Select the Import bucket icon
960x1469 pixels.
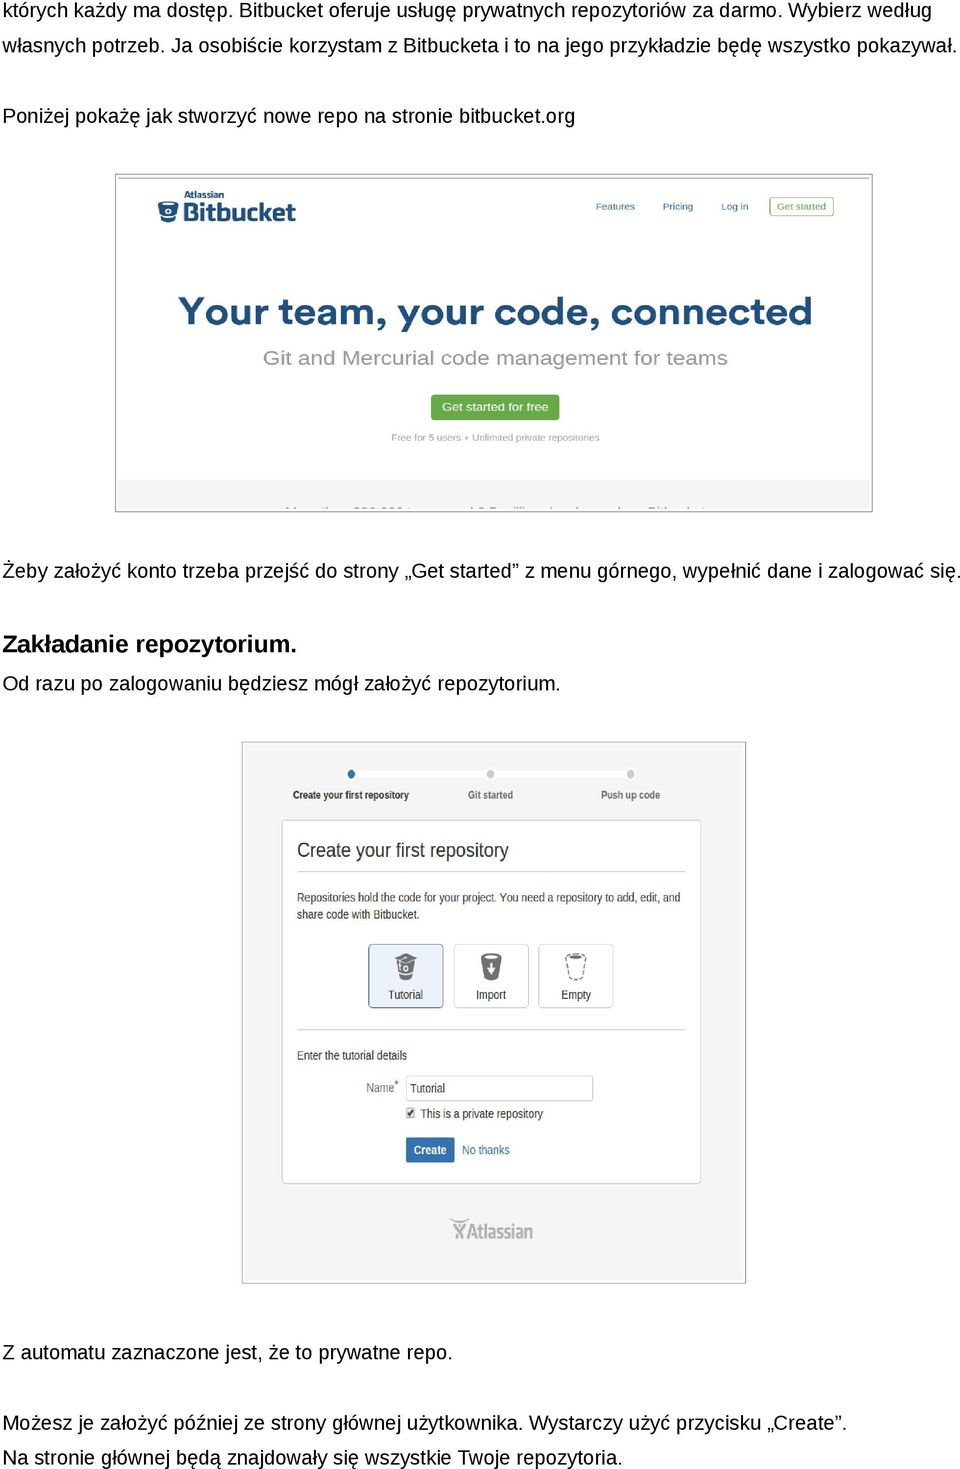tap(491, 967)
